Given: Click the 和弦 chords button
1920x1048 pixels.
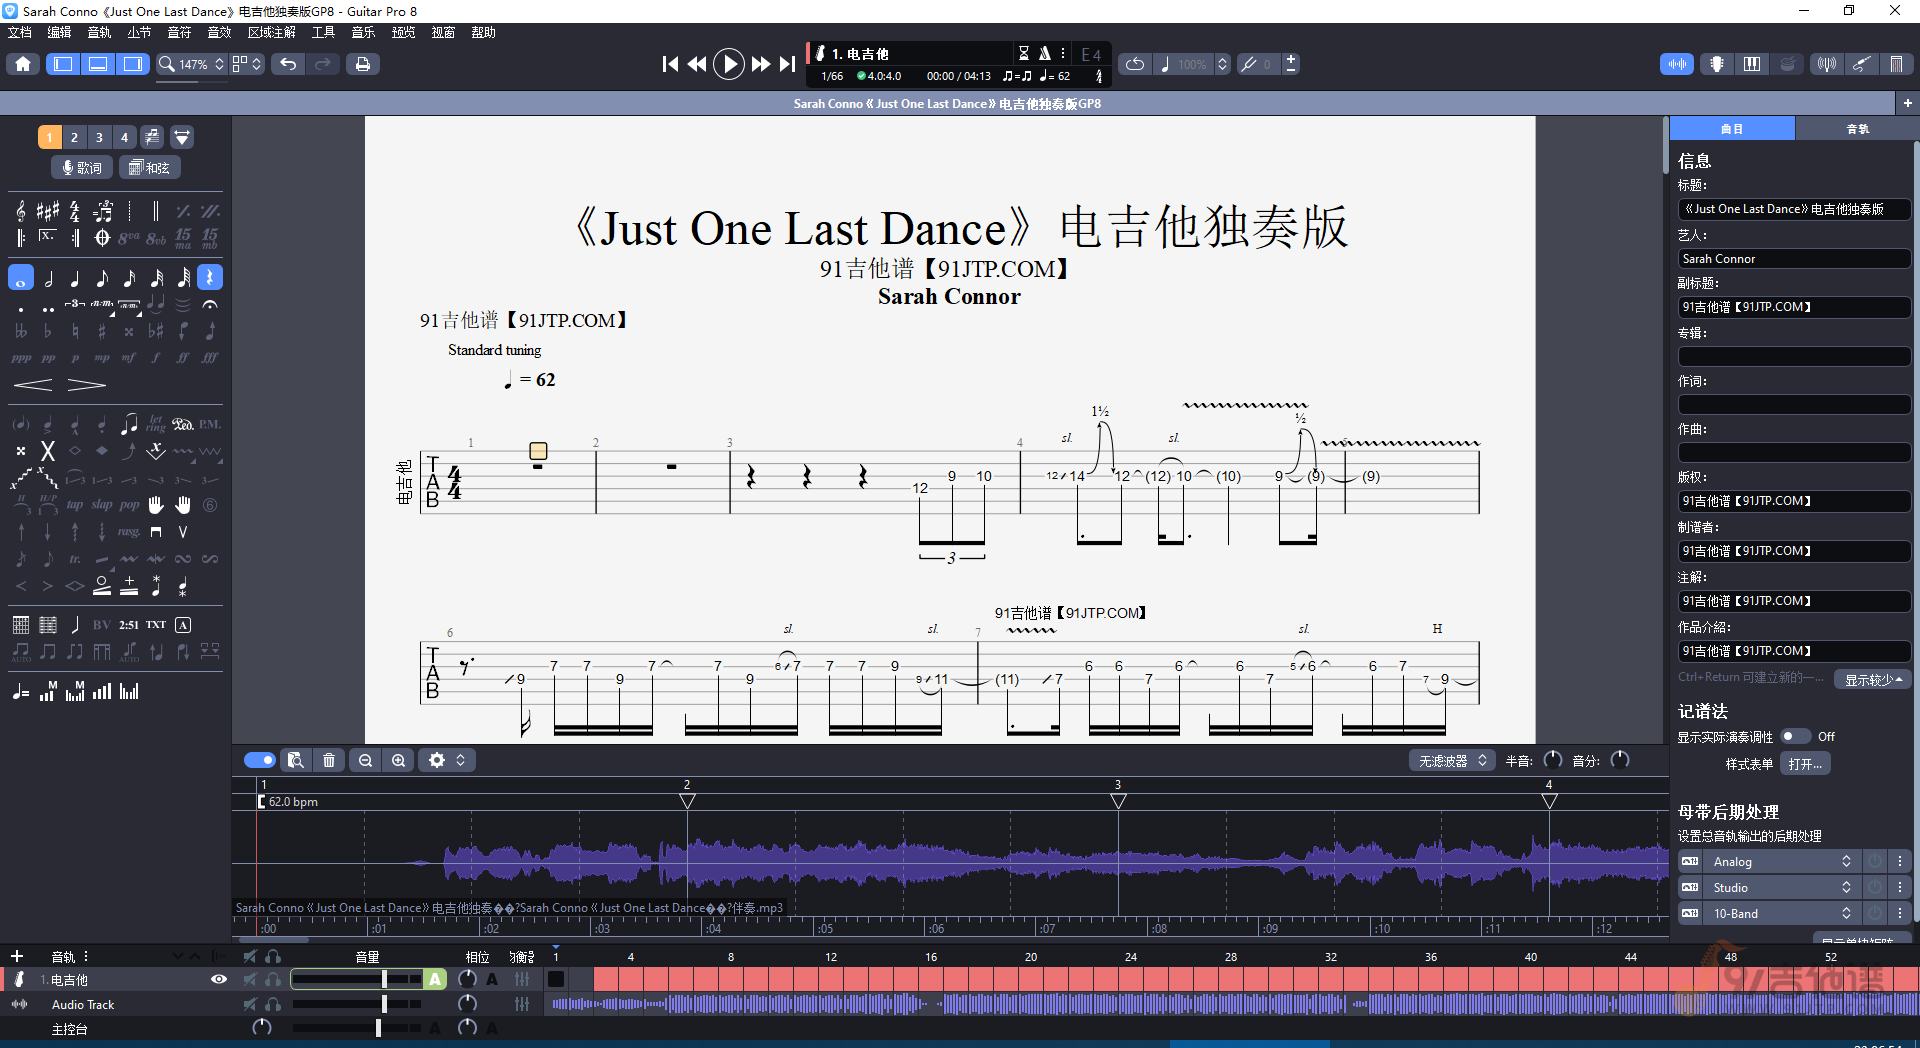Looking at the screenshot, I should (x=150, y=168).
